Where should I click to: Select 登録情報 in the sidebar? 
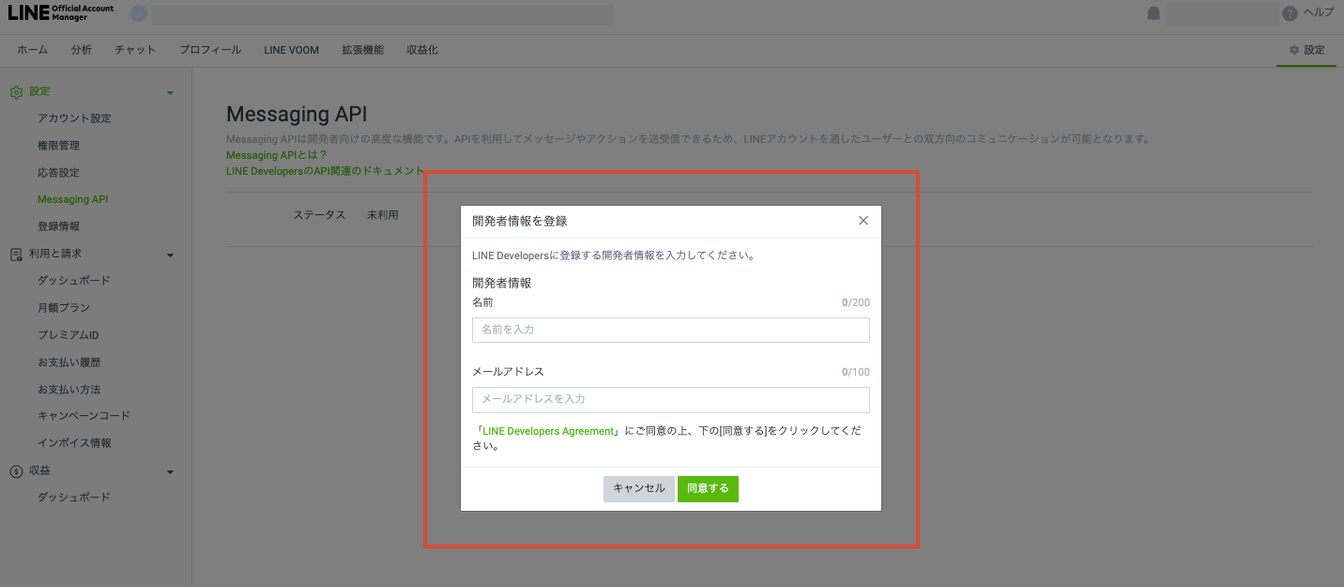click(59, 227)
